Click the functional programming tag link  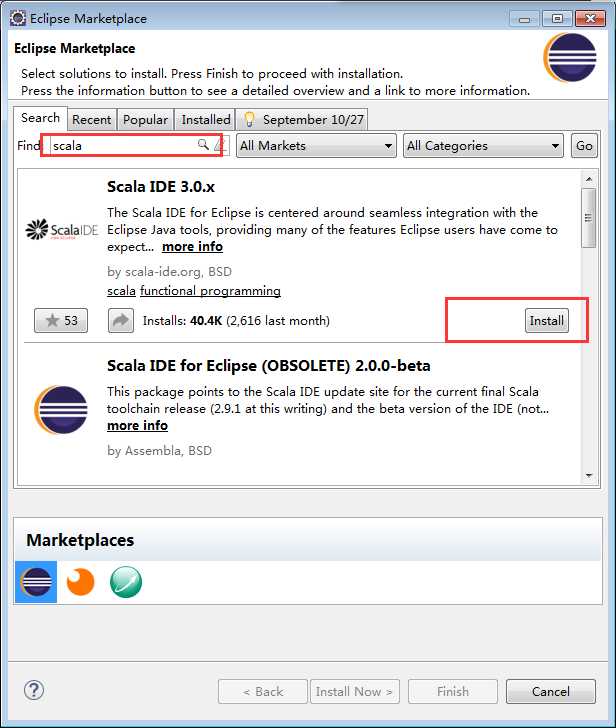point(210,291)
